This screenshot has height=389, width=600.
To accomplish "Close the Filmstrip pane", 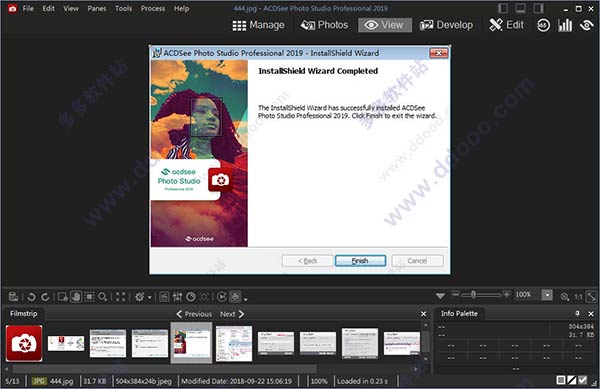I will point(424,314).
